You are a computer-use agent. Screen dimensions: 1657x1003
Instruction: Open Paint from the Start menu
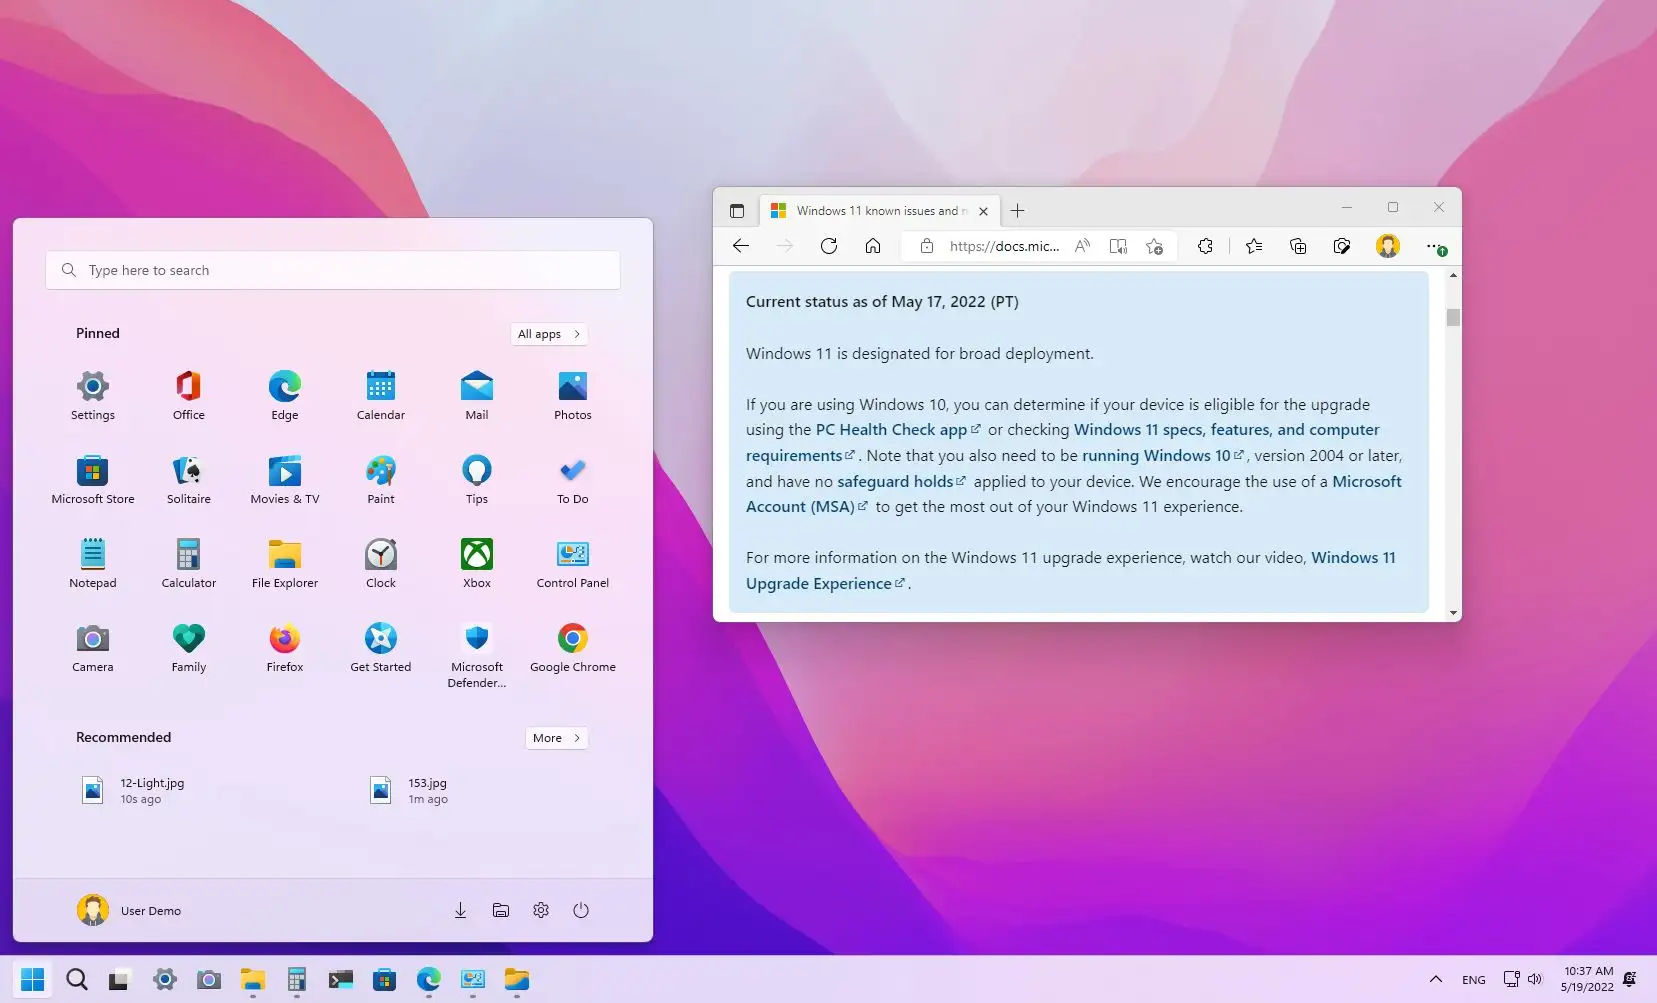click(x=380, y=478)
